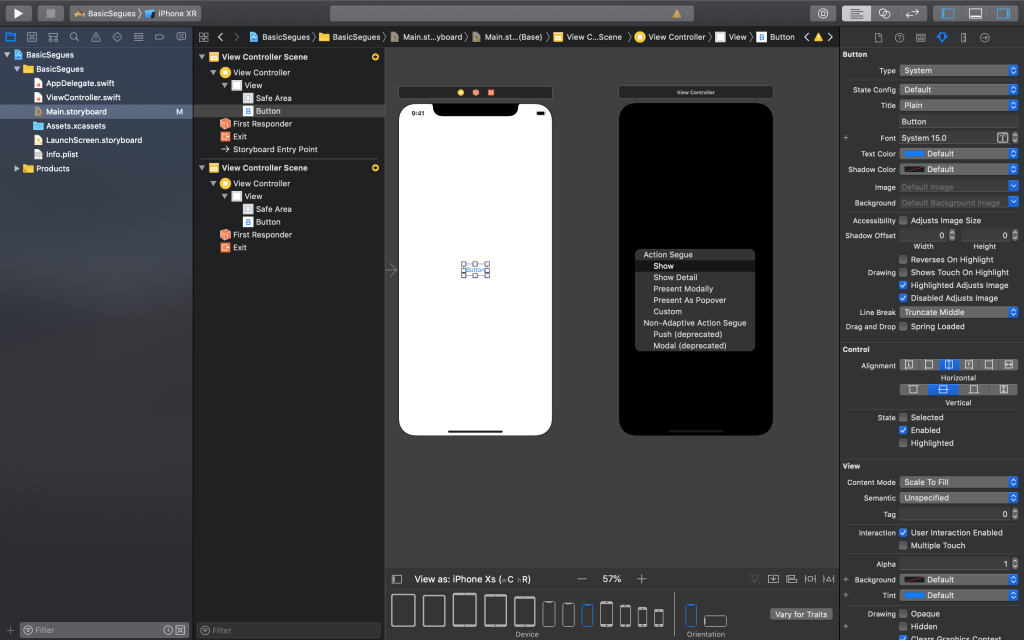Toggle the document outline sidebar
1024x640 pixels.
pos(396,579)
